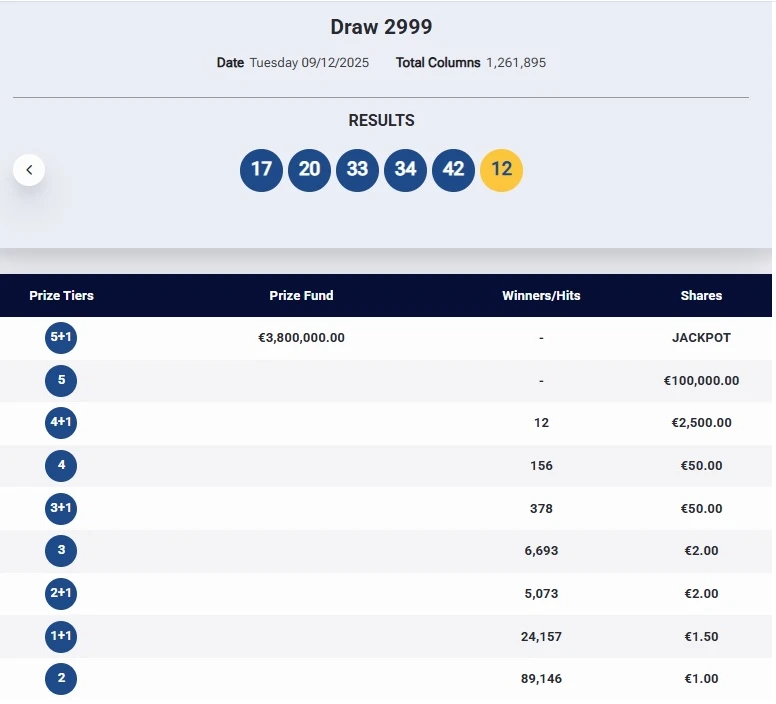The width and height of the screenshot is (776, 704).
Task: Click result ball number 34
Action: [x=405, y=169]
